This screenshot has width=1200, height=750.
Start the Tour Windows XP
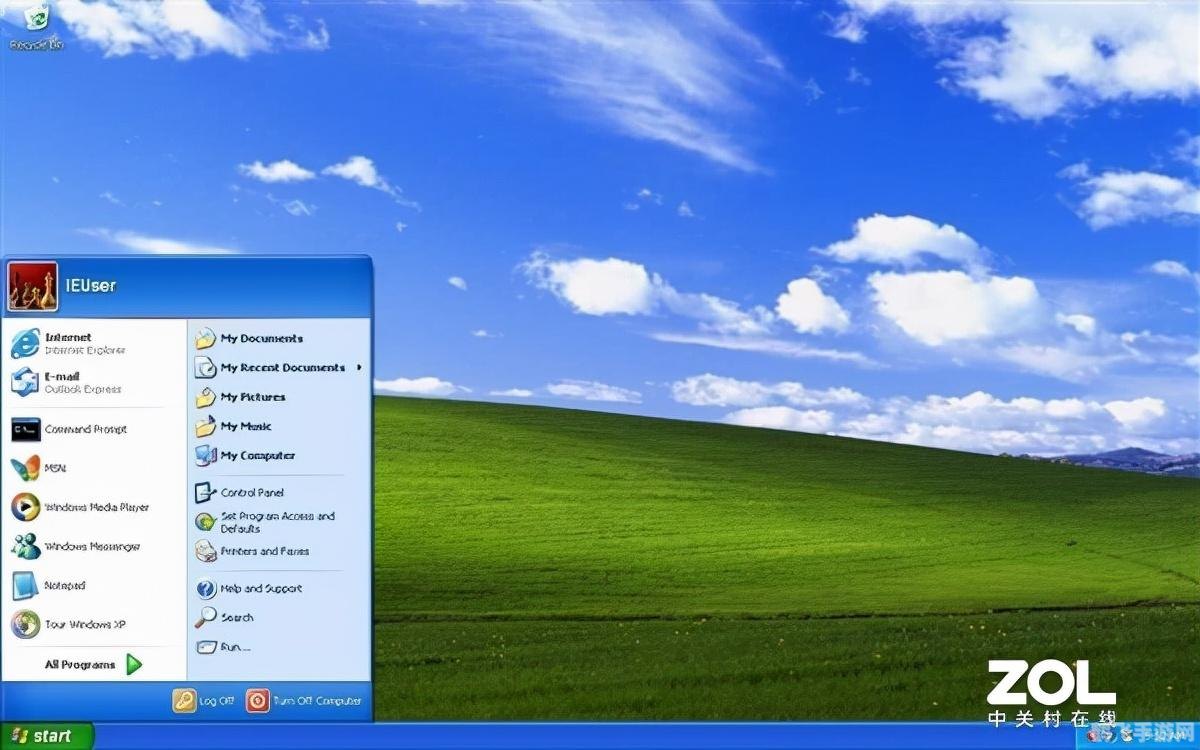coord(78,624)
